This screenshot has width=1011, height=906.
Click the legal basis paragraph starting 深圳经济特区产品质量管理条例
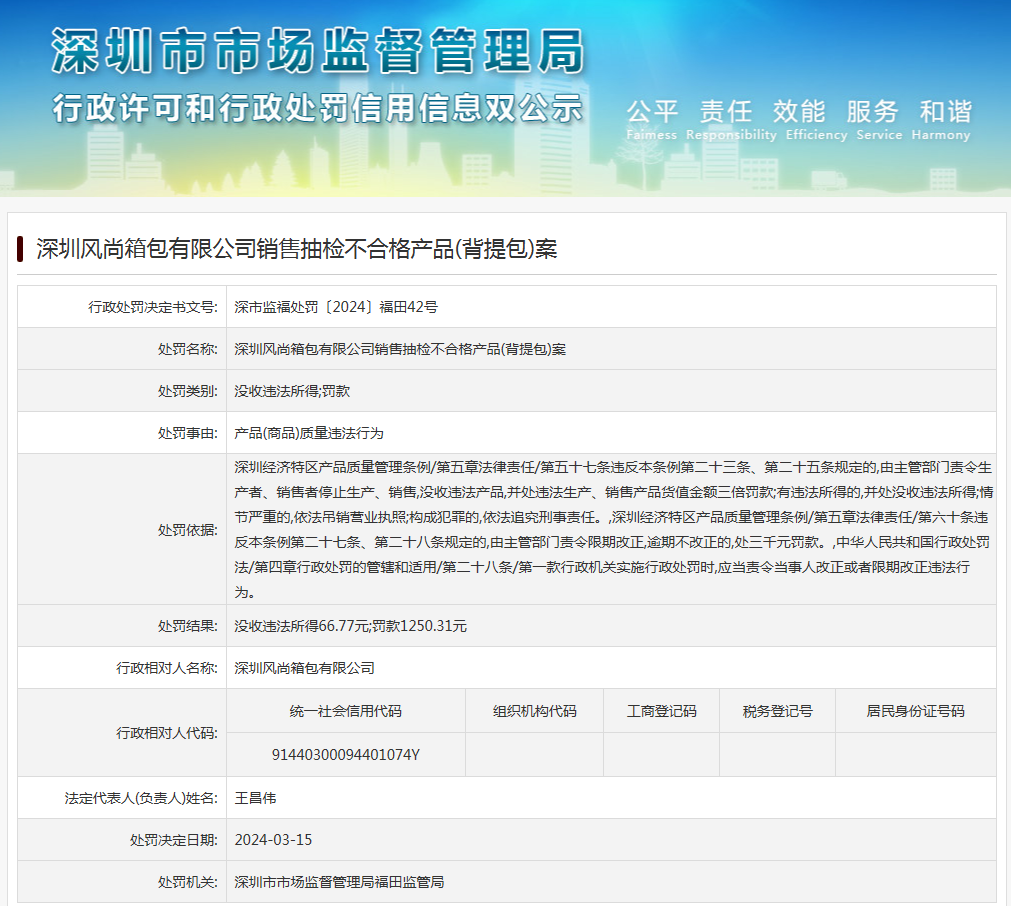[x=613, y=529]
